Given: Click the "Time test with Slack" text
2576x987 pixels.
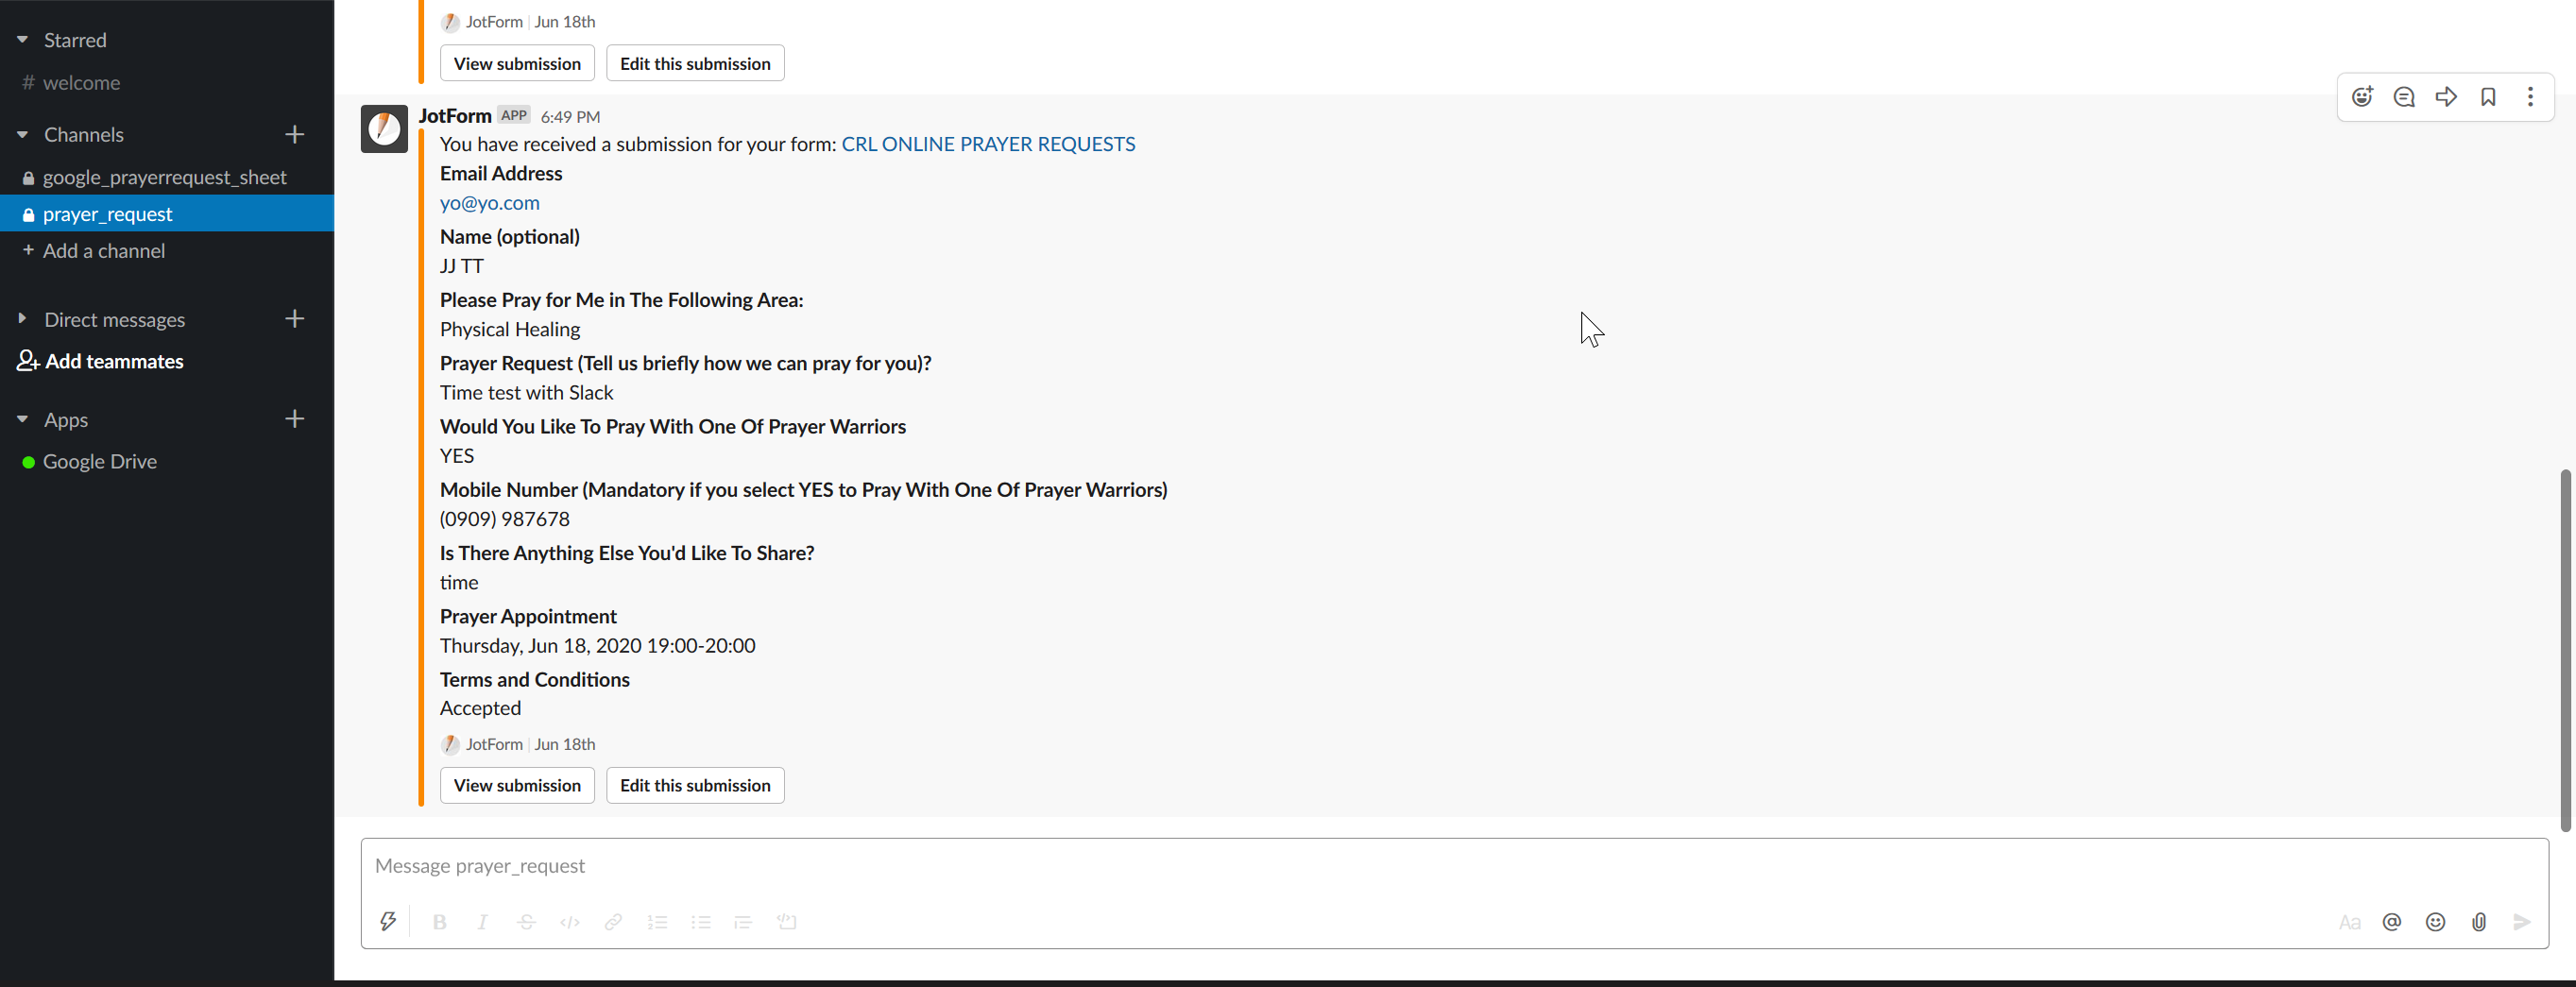Looking at the screenshot, I should 527,393.
